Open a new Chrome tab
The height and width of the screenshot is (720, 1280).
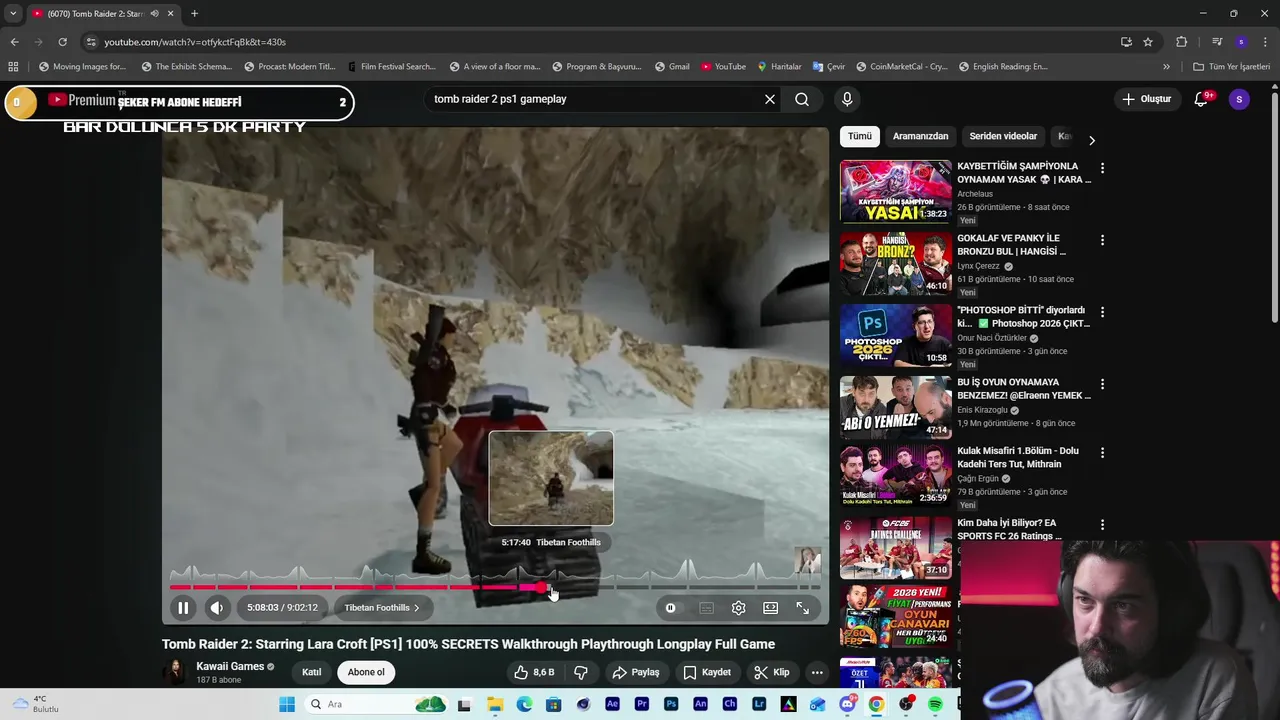point(194,13)
